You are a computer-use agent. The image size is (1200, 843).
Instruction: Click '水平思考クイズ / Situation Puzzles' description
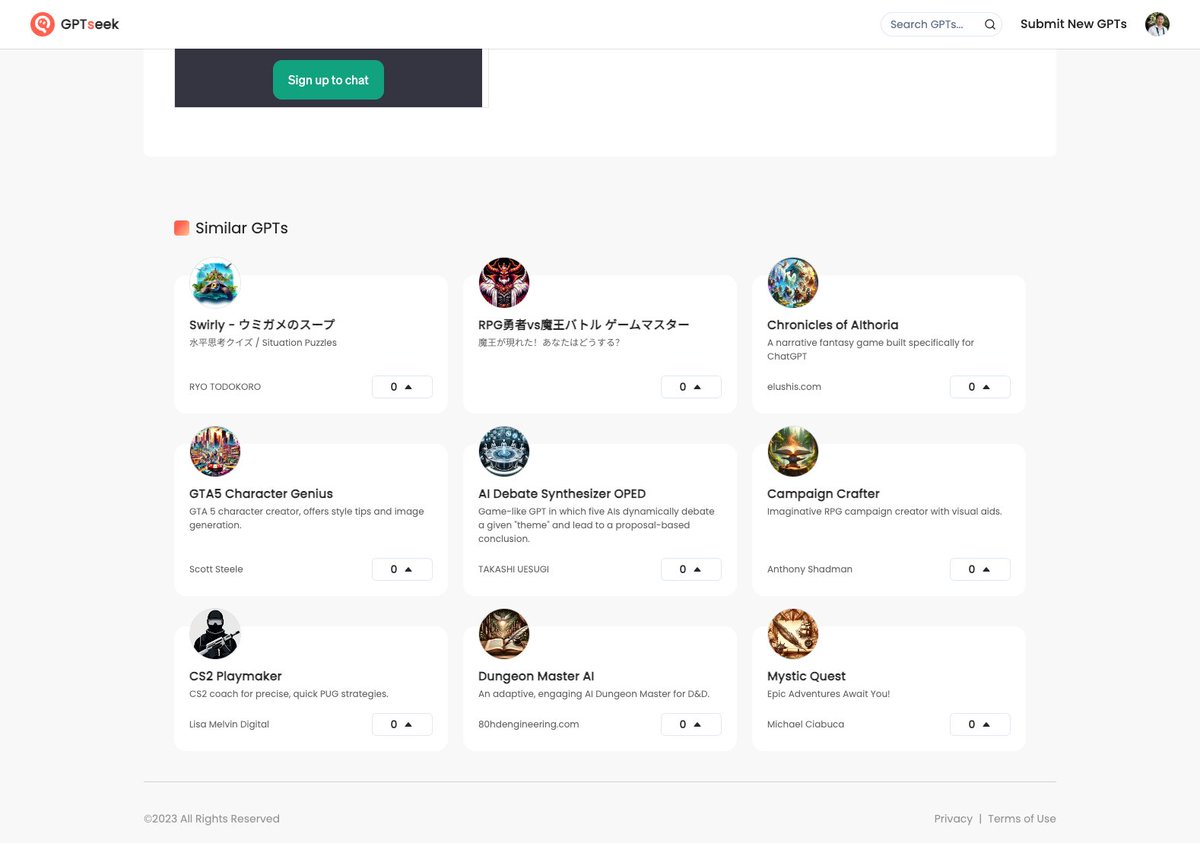point(263,343)
